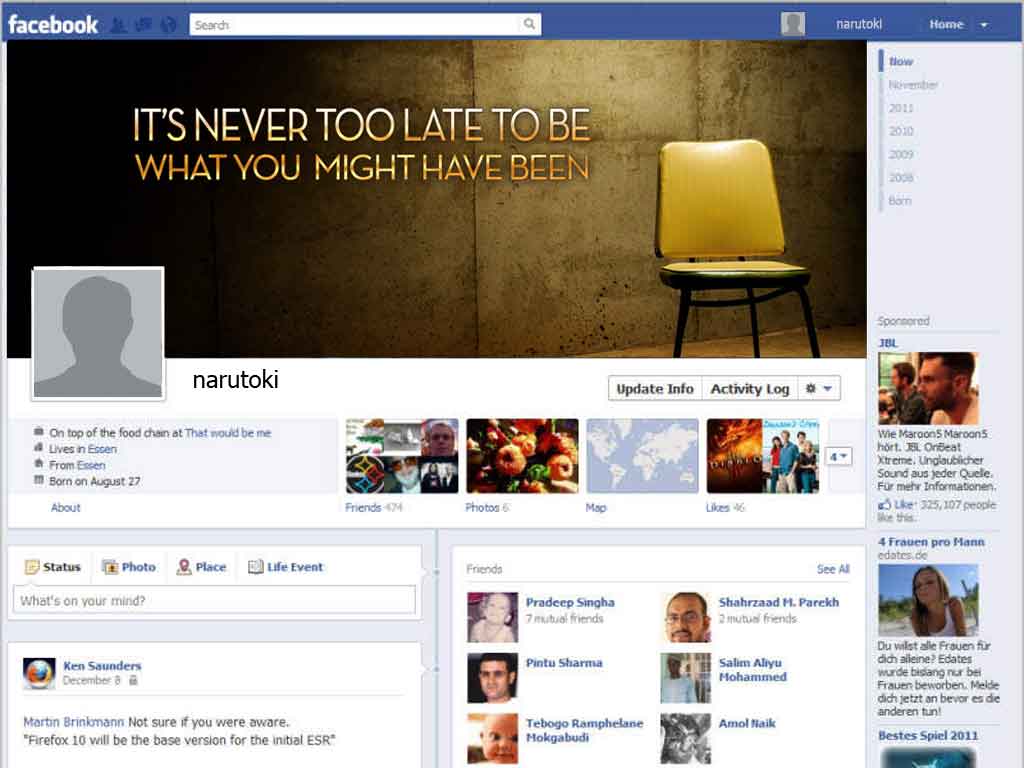Jump to Now on the timeline
Image resolution: width=1024 pixels, height=768 pixels.
901,61
